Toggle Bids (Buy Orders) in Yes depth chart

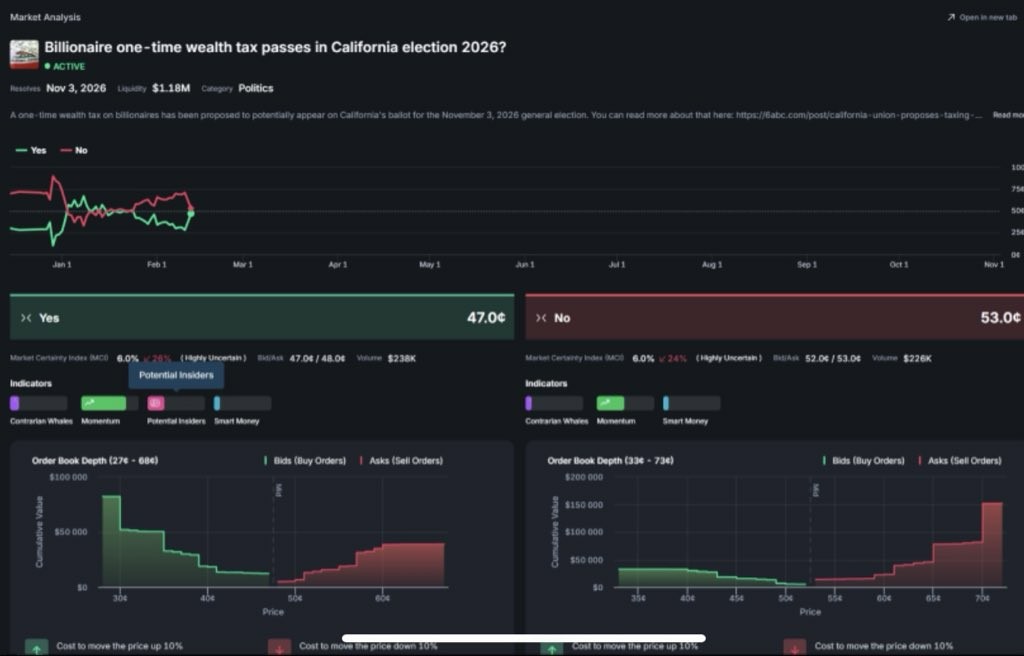pos(305,461)
